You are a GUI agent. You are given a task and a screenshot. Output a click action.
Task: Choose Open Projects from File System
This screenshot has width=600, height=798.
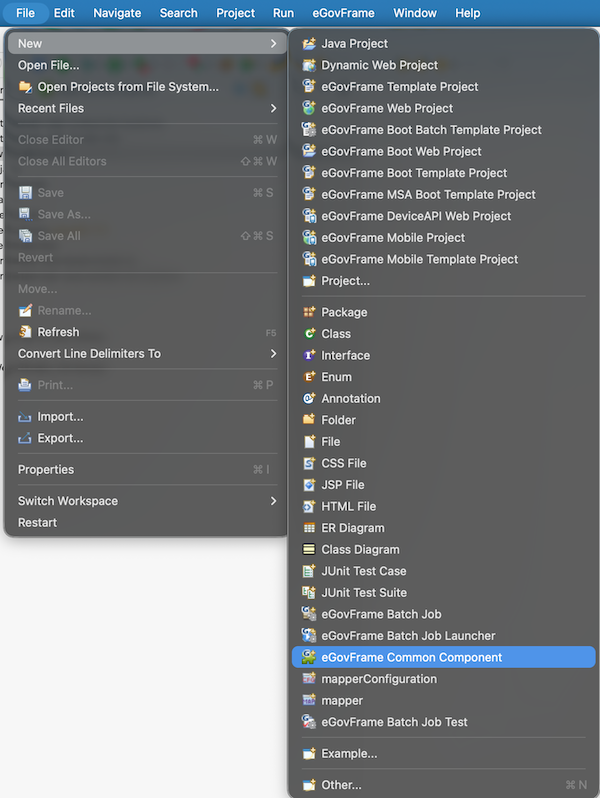127,87
